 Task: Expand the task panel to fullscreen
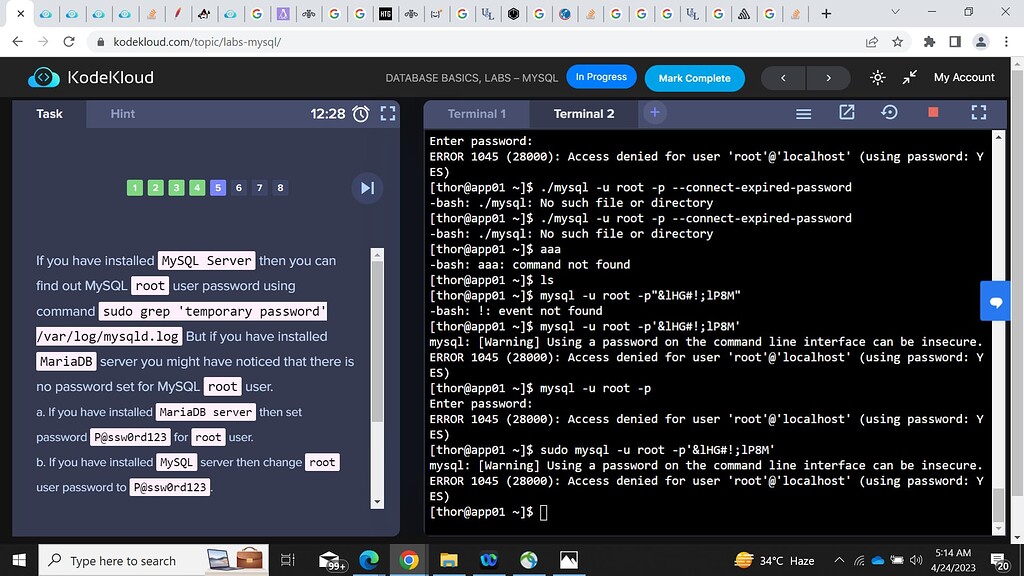coord(388,114)
